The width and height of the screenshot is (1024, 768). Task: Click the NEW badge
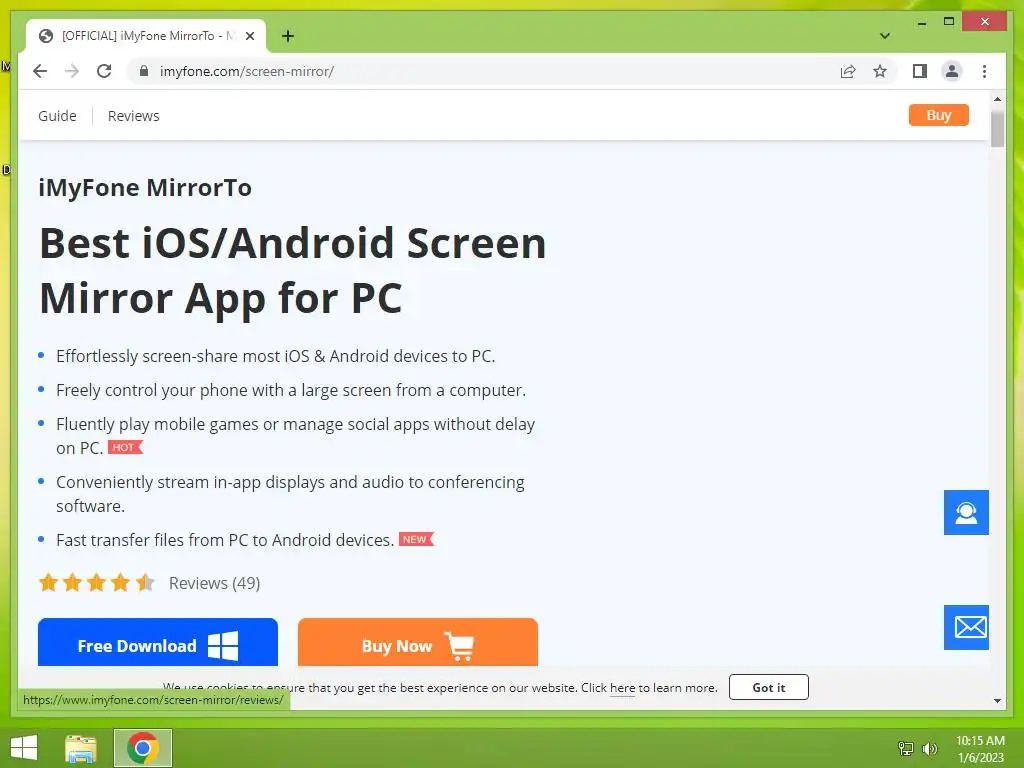pyautogui.click(x=416, y=539)
